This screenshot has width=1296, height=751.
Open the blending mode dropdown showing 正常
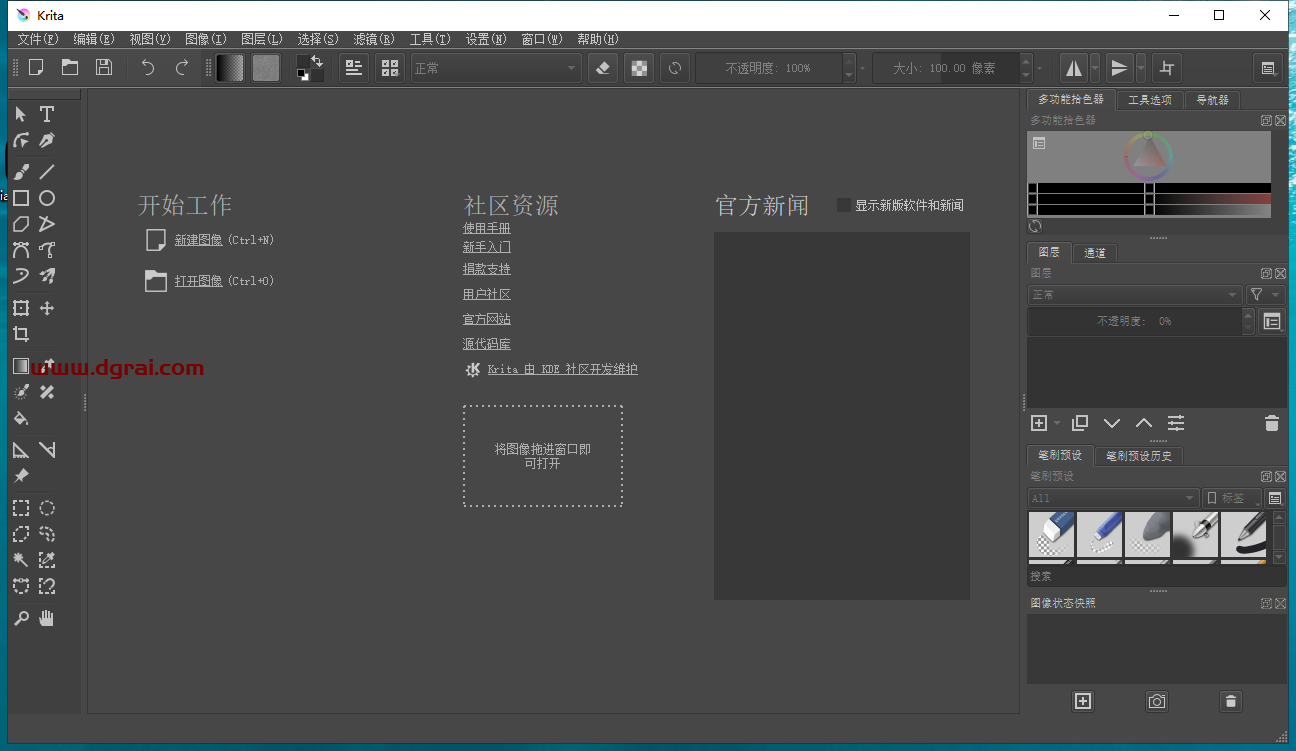[495, 67]
